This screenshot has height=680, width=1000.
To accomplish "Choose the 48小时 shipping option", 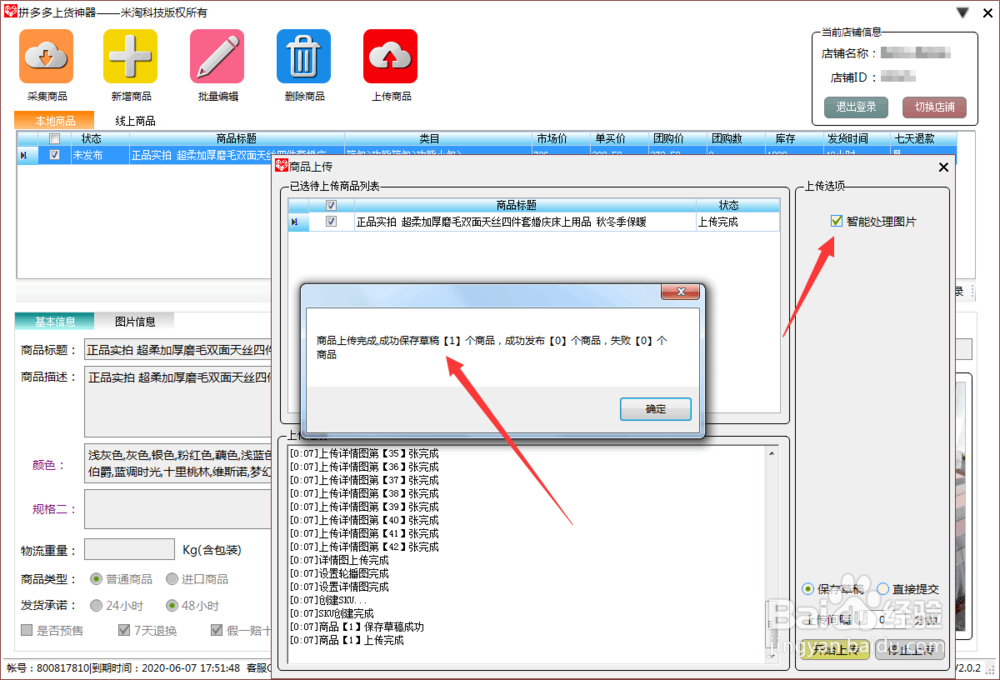I will [172, 605].
